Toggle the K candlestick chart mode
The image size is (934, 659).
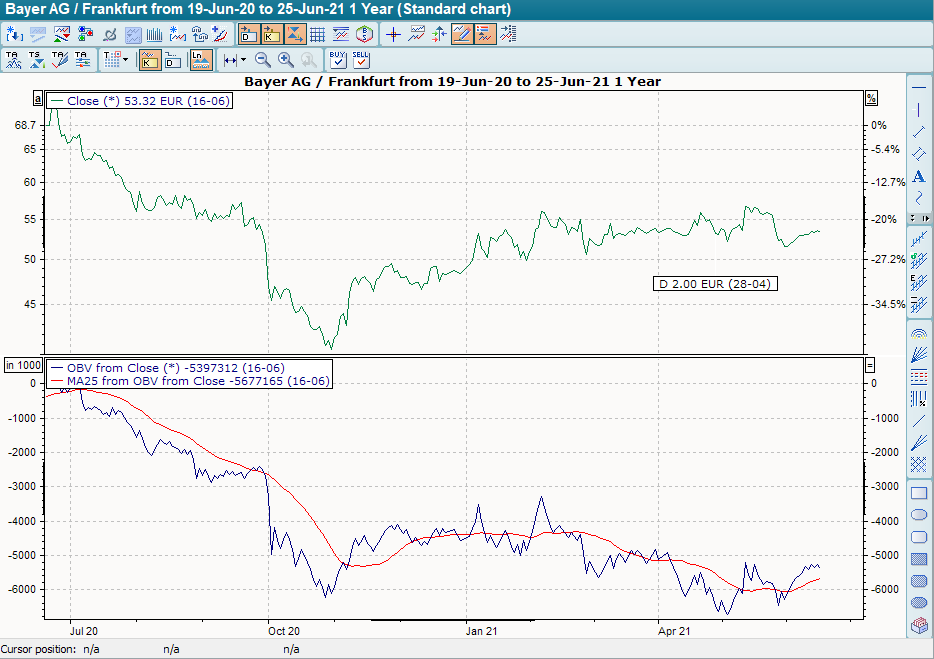[x=148, y=60]
